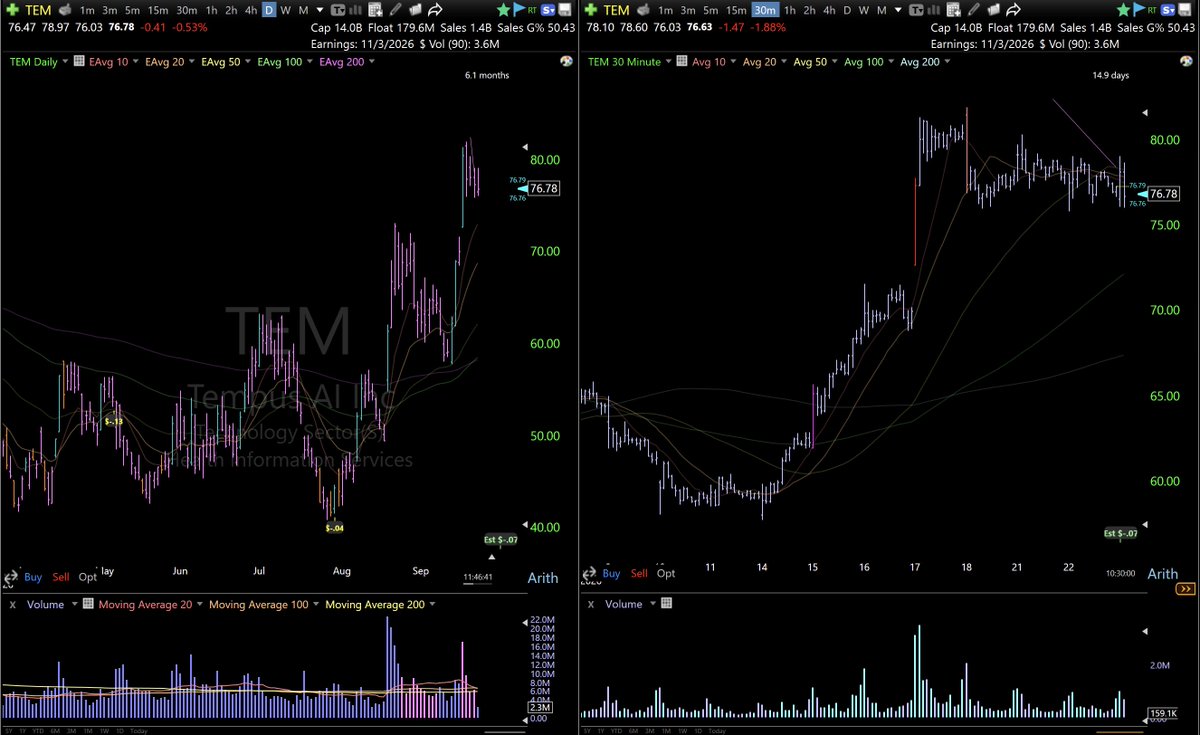1200x735 pixels.
Task: Toggle Arith scale on right 30-minute chart
Action: click(1163, 574)
